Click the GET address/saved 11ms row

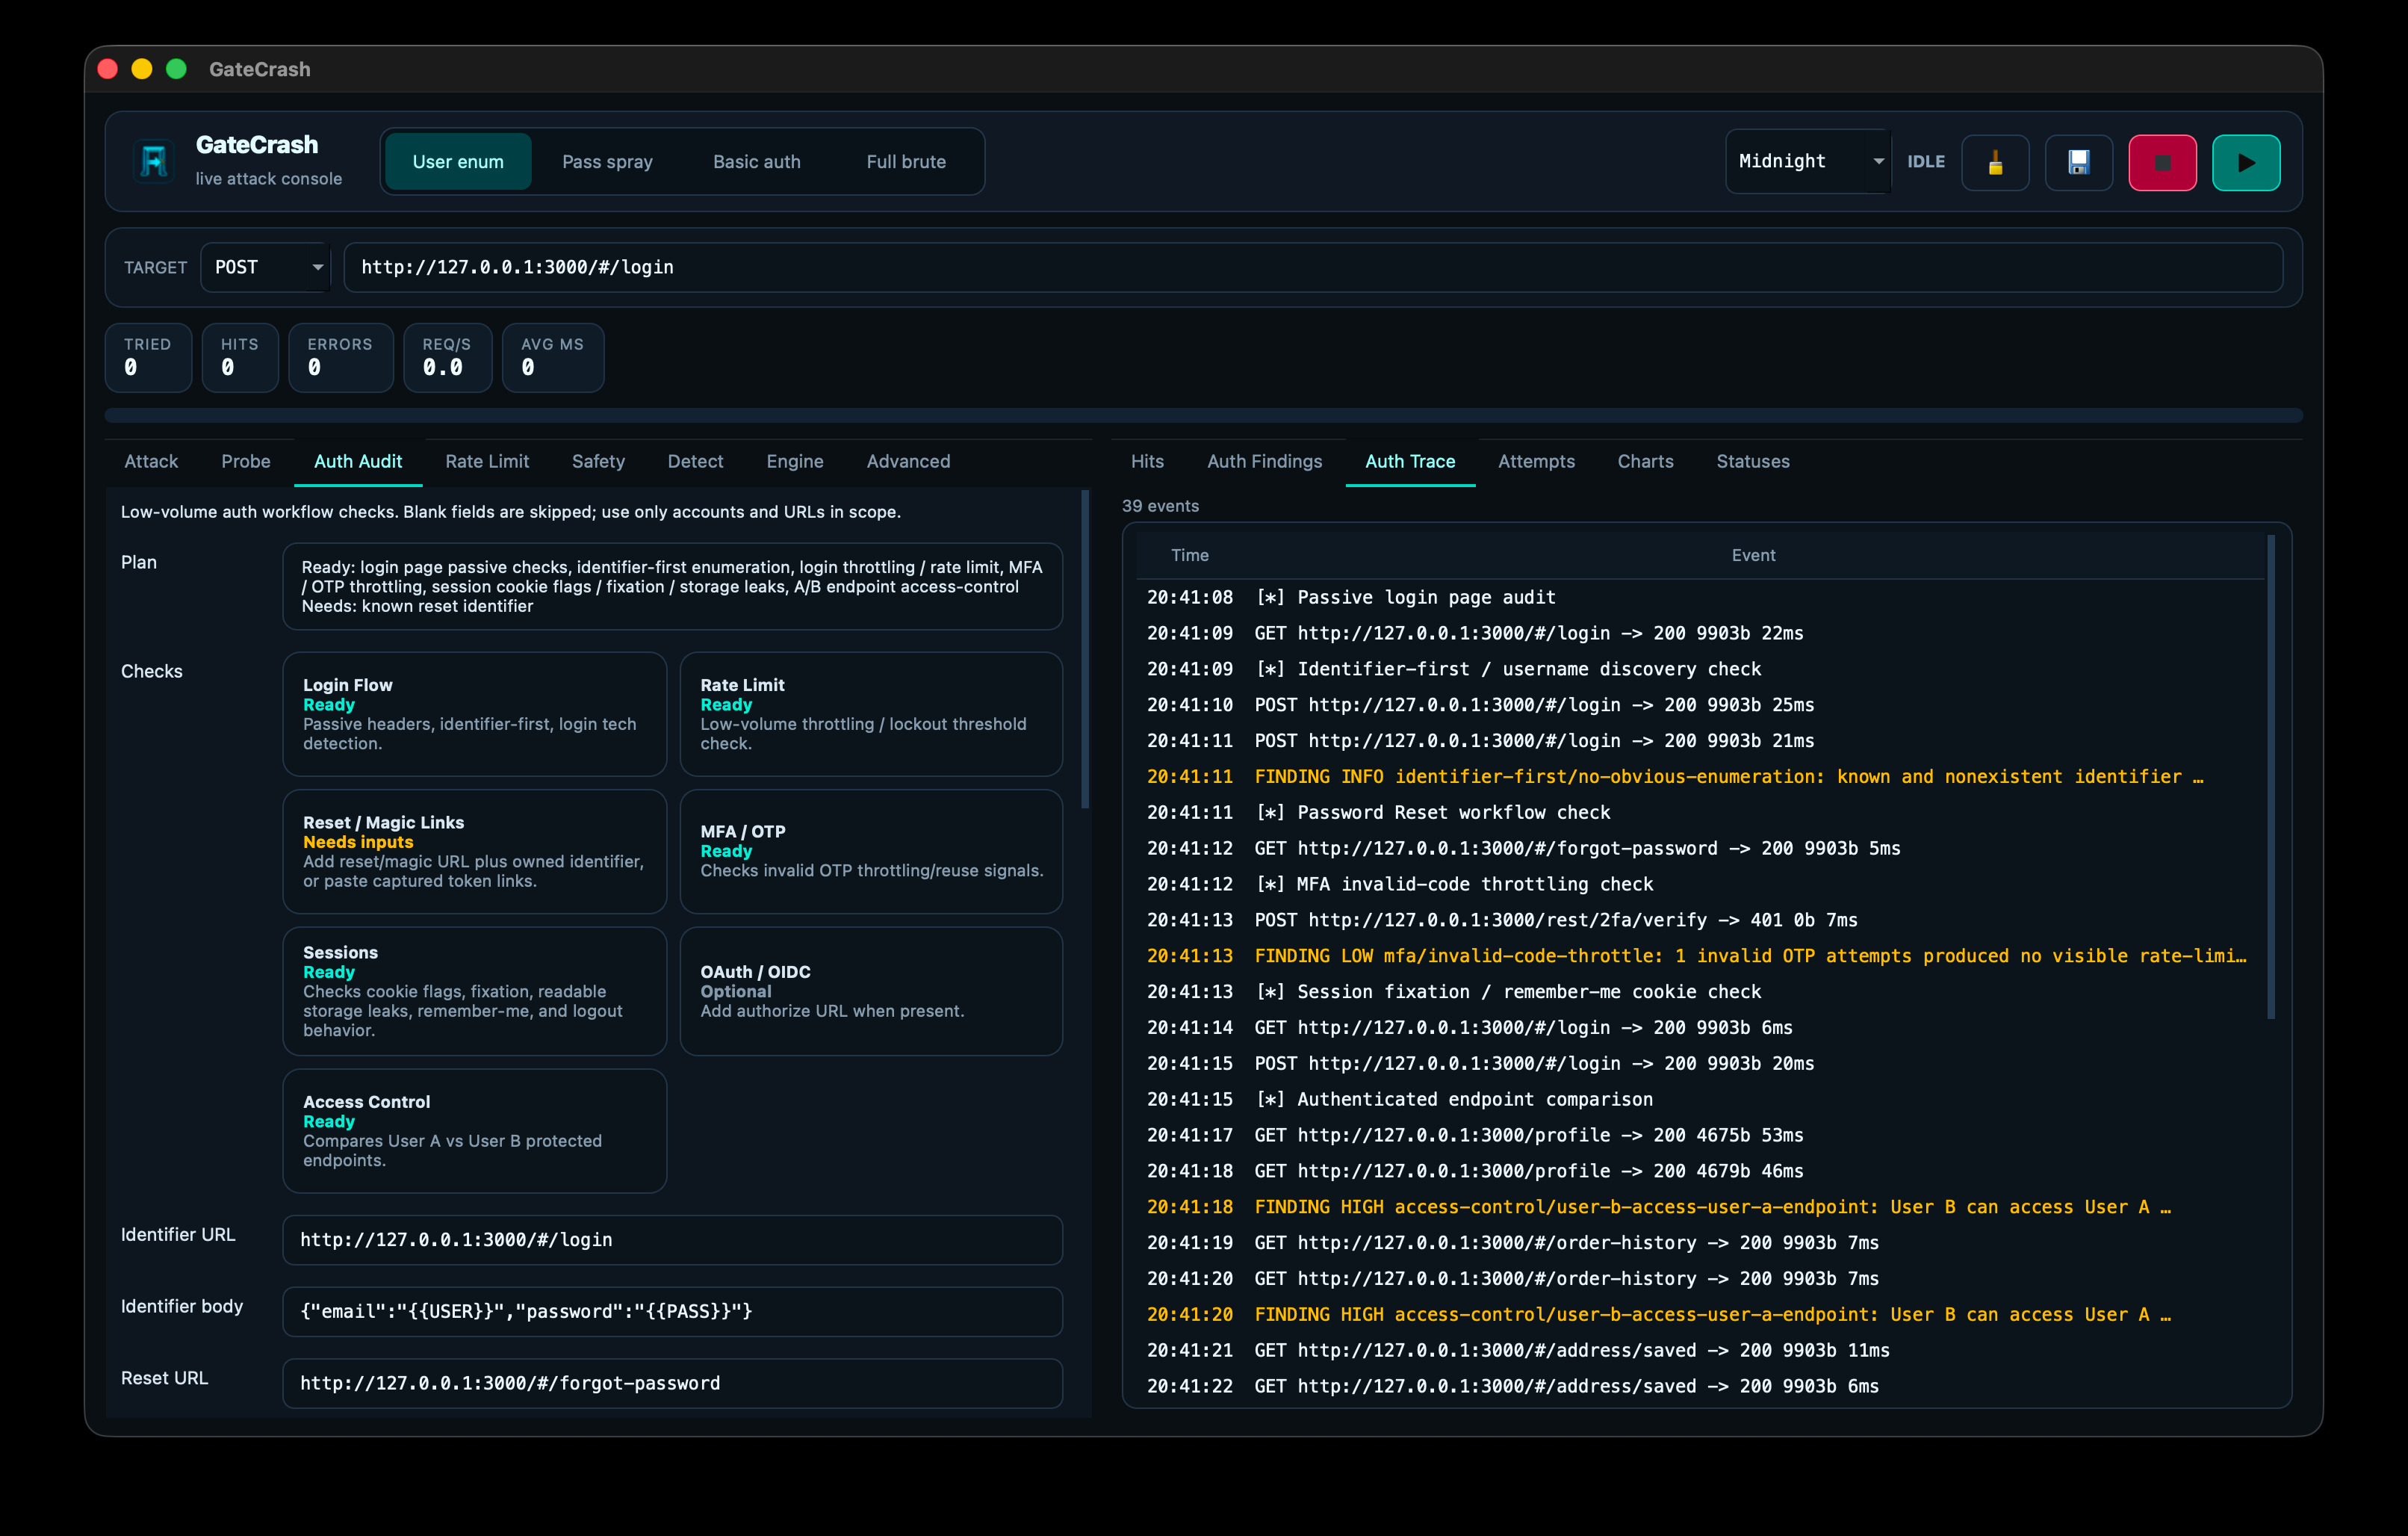tap(1700, 1350)
